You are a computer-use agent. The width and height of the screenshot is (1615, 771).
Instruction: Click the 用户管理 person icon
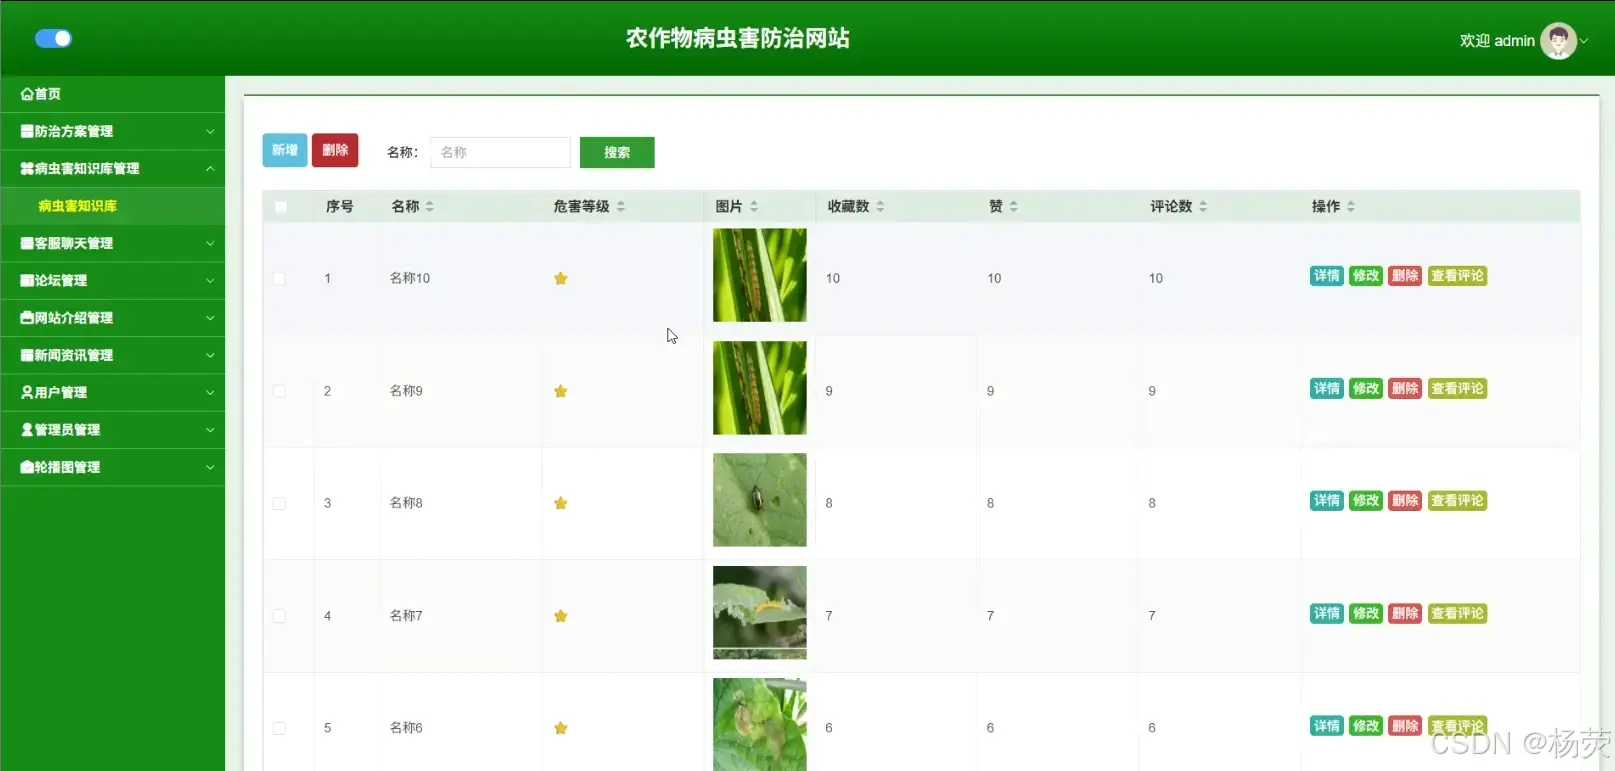[x=27, y=392]
